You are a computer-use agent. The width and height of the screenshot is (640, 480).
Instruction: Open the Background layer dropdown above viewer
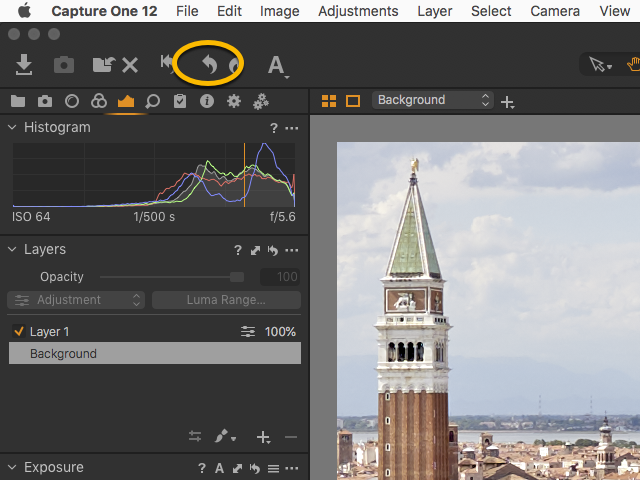pos(433,100)
